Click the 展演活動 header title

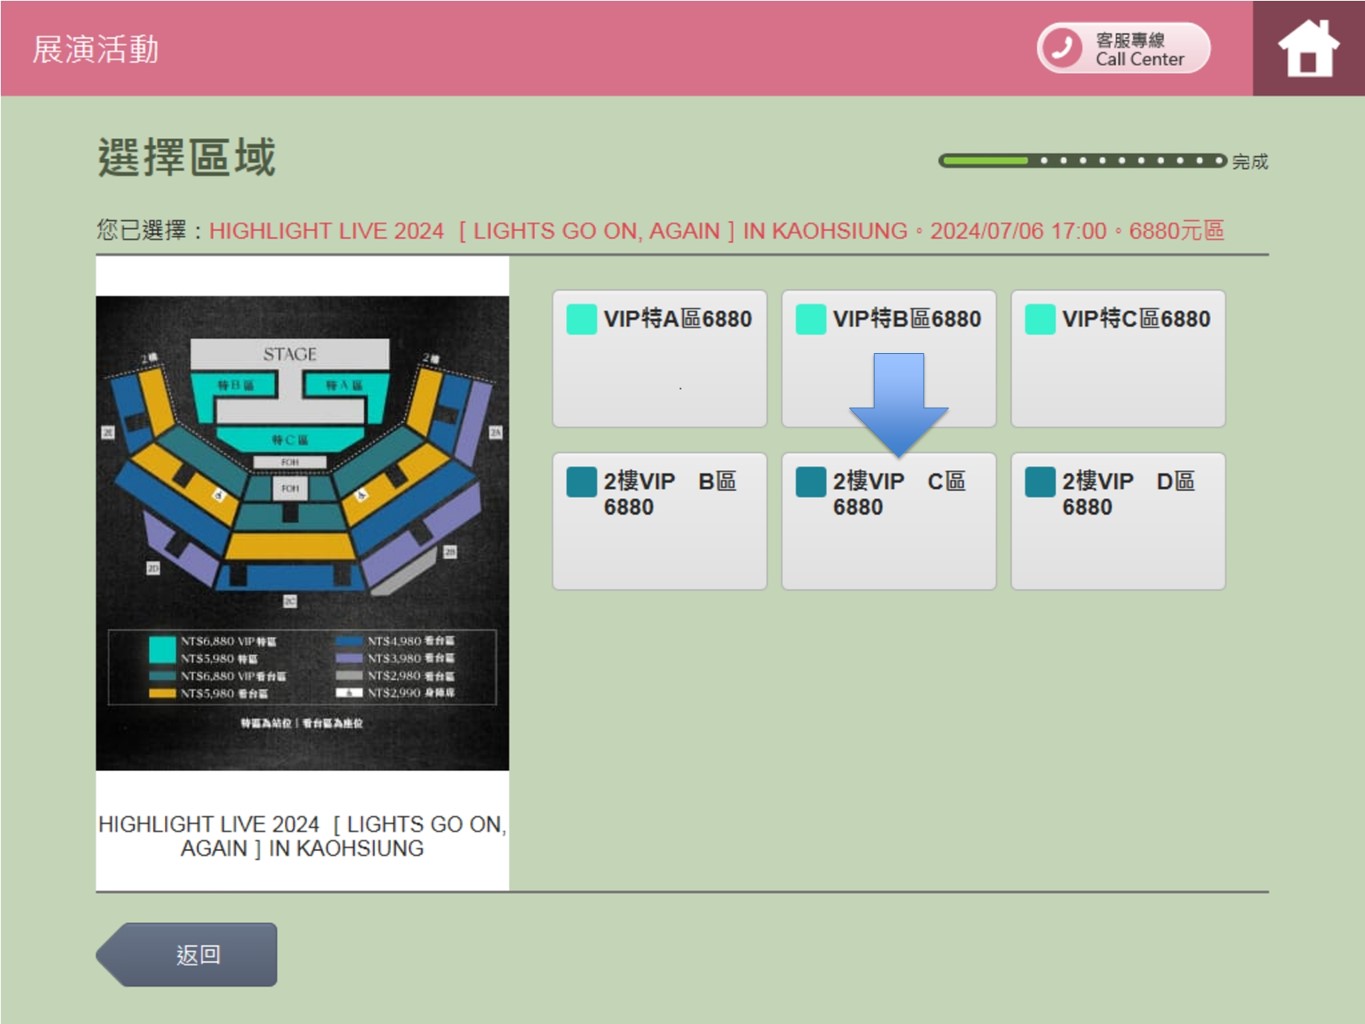coord(96,49)
